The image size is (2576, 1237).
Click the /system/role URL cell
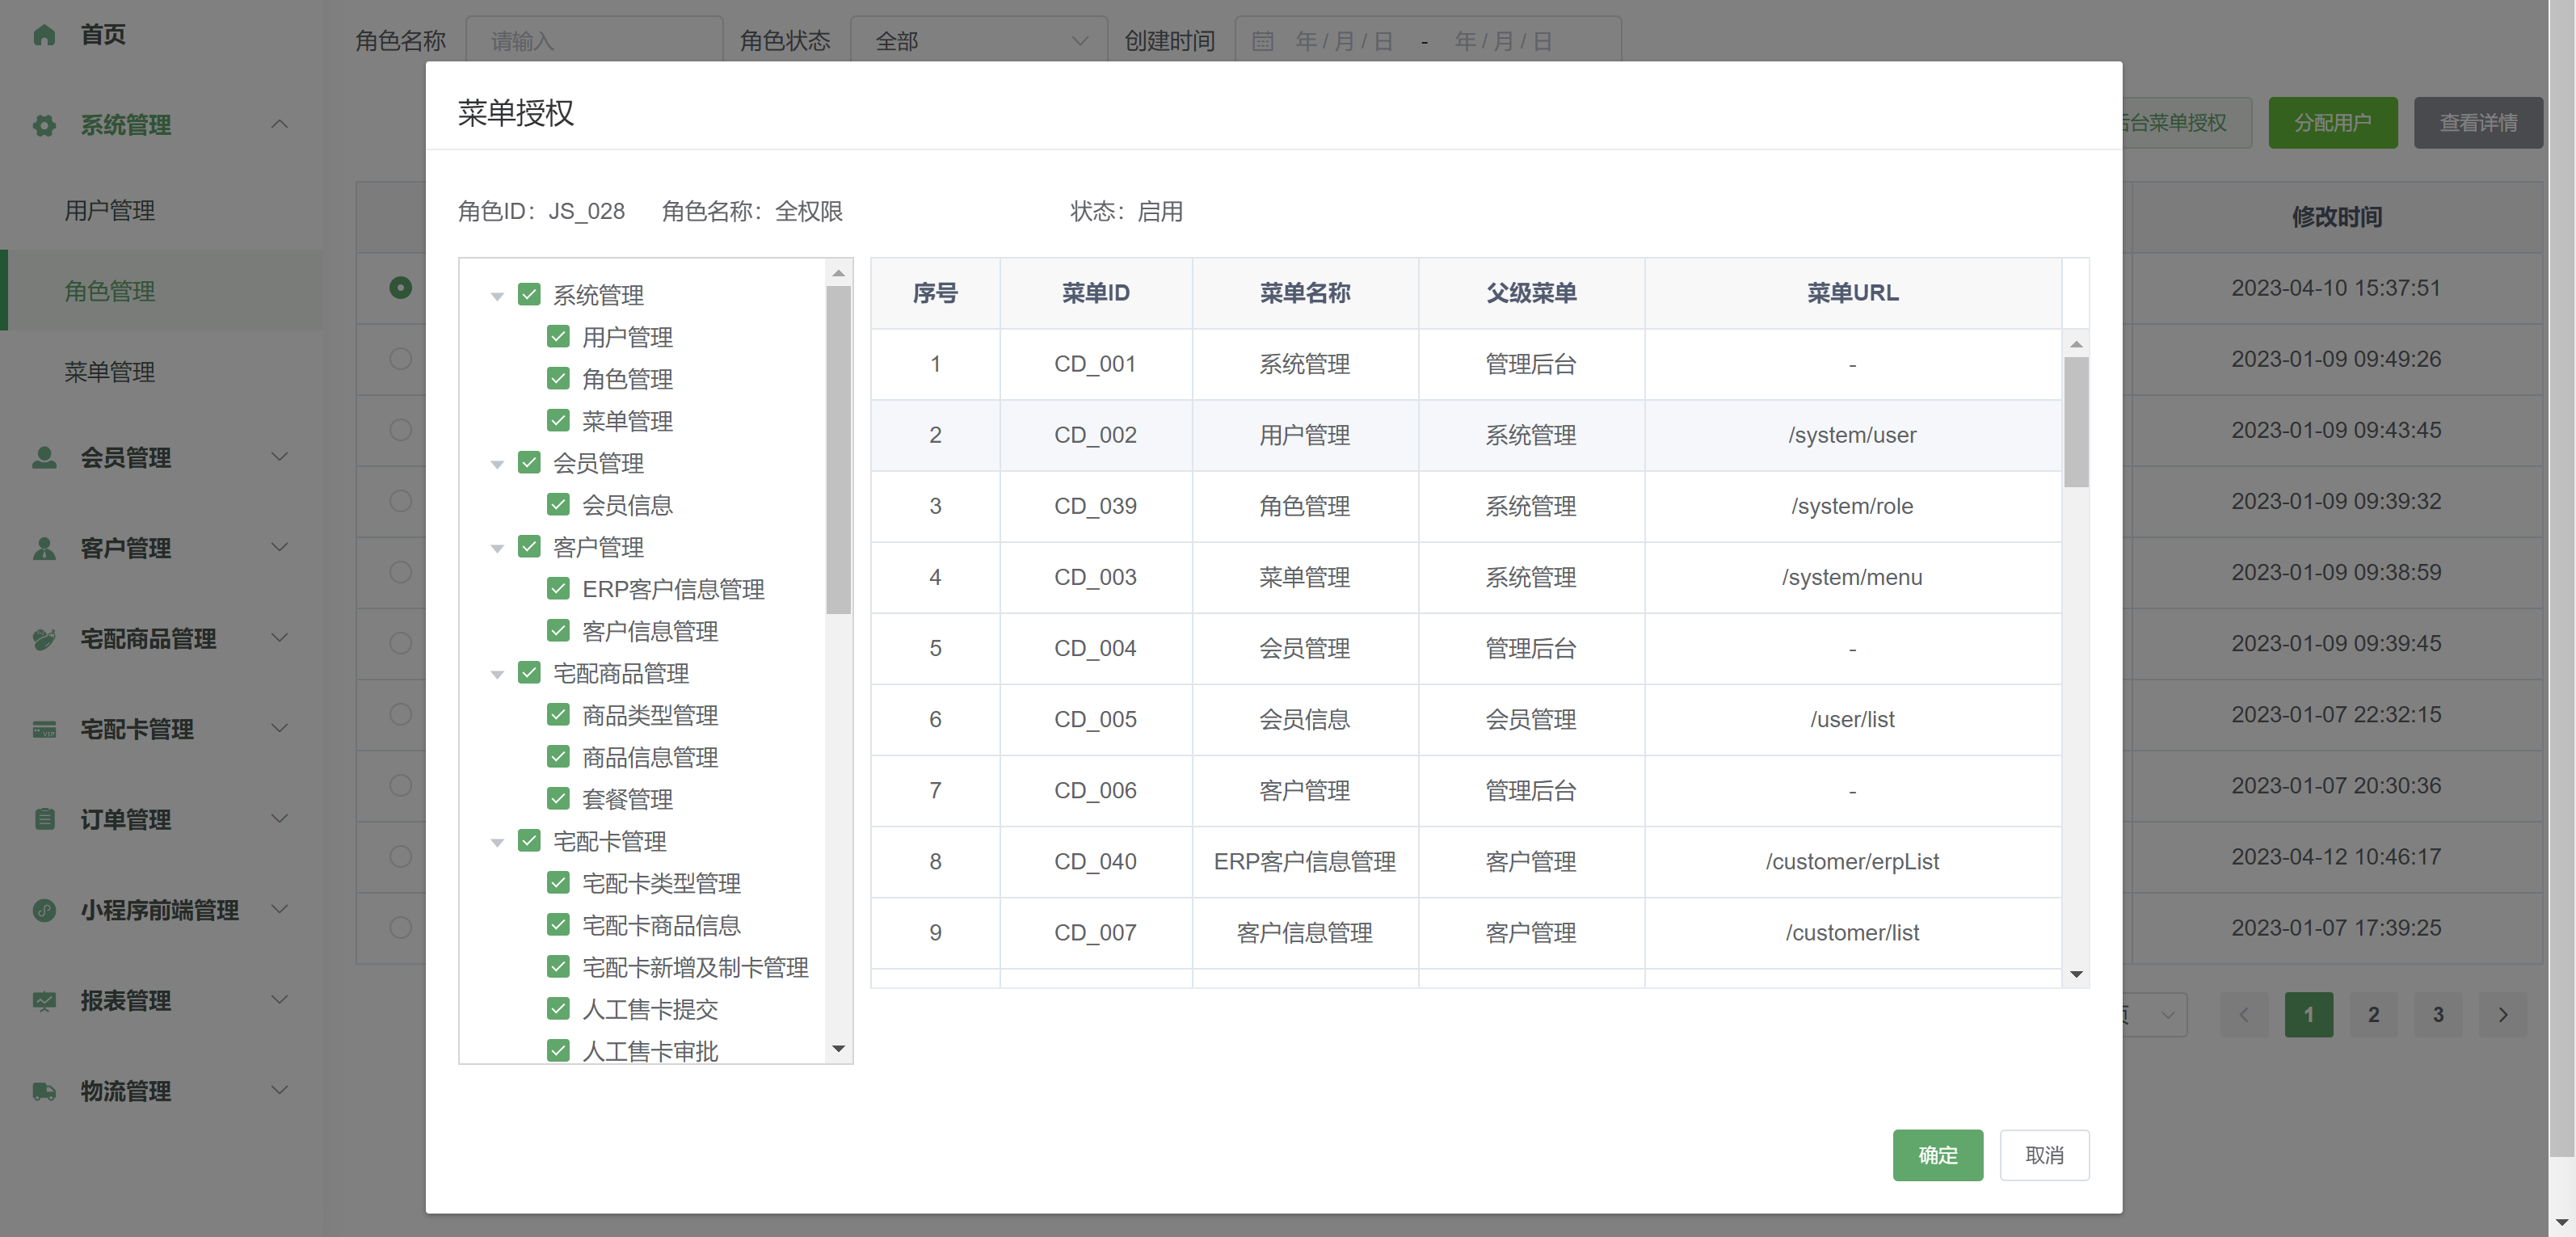[1852, 506]
